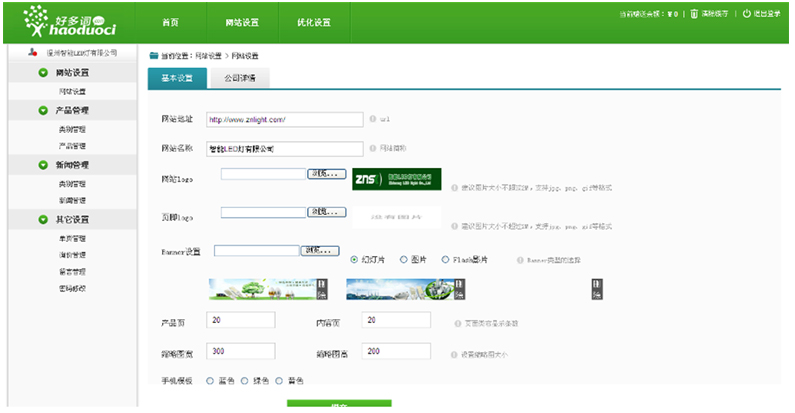The height and width of the screenshot is (413, 795).
Task: Click the ZNS website logo preview
Action: (397, 179)
